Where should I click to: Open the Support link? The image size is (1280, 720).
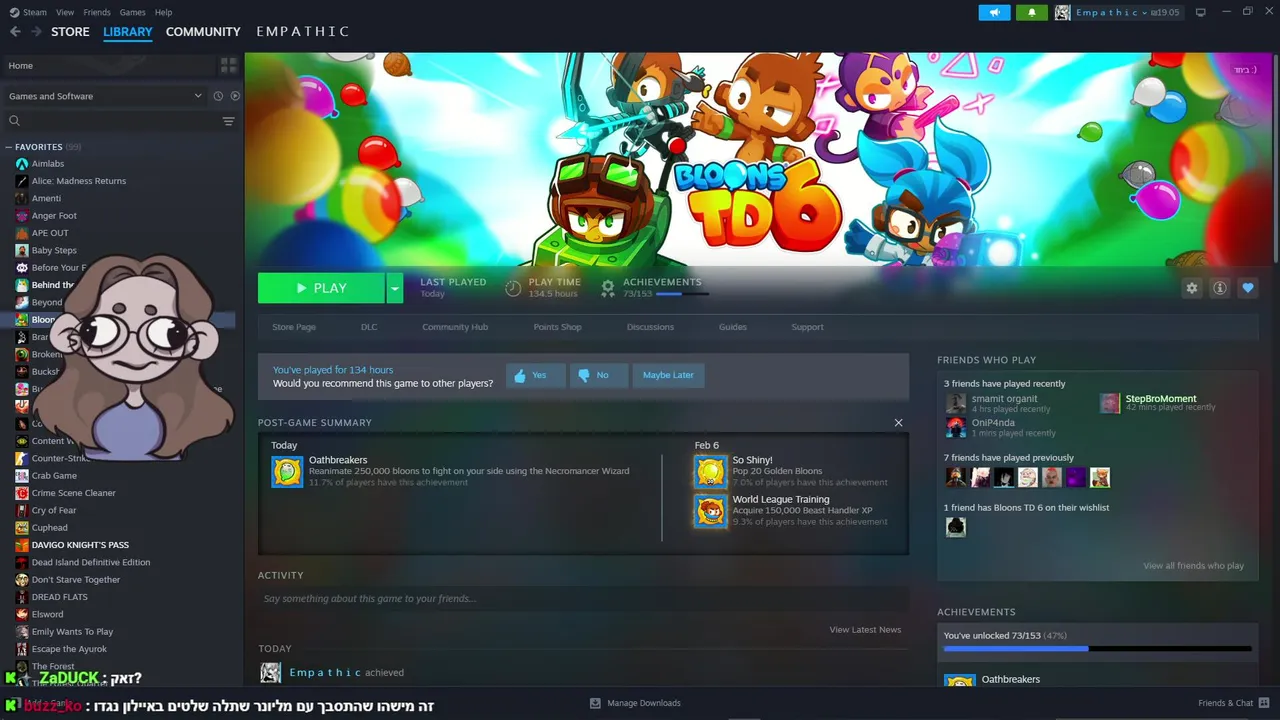pyautogui.click(x=807, y=327)
